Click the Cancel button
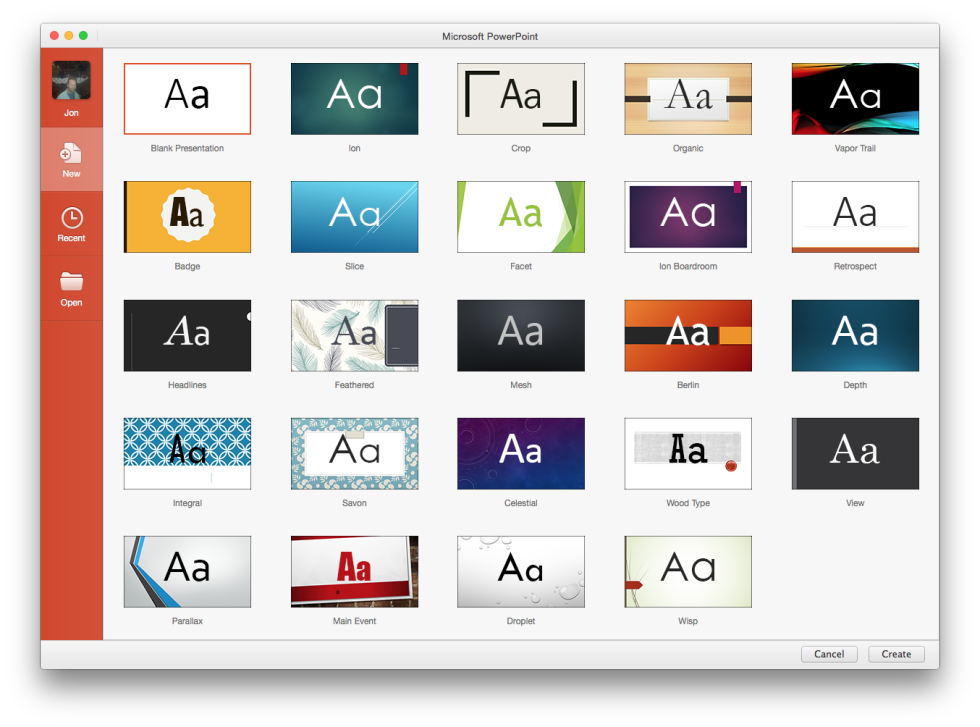 click(x=829, y=654)
